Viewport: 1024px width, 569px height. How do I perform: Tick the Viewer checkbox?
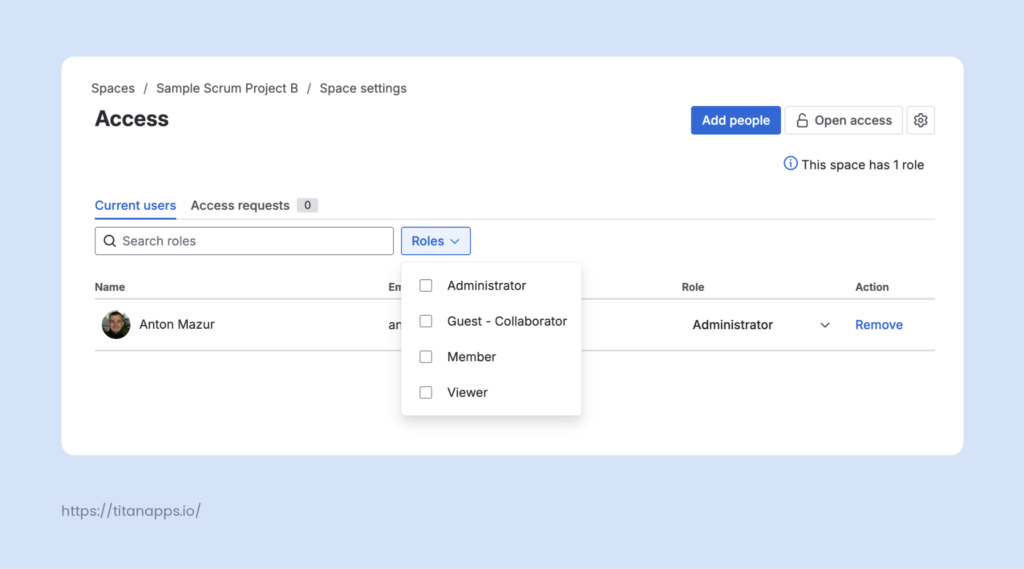pyautogui.click(x=426, y=393)
